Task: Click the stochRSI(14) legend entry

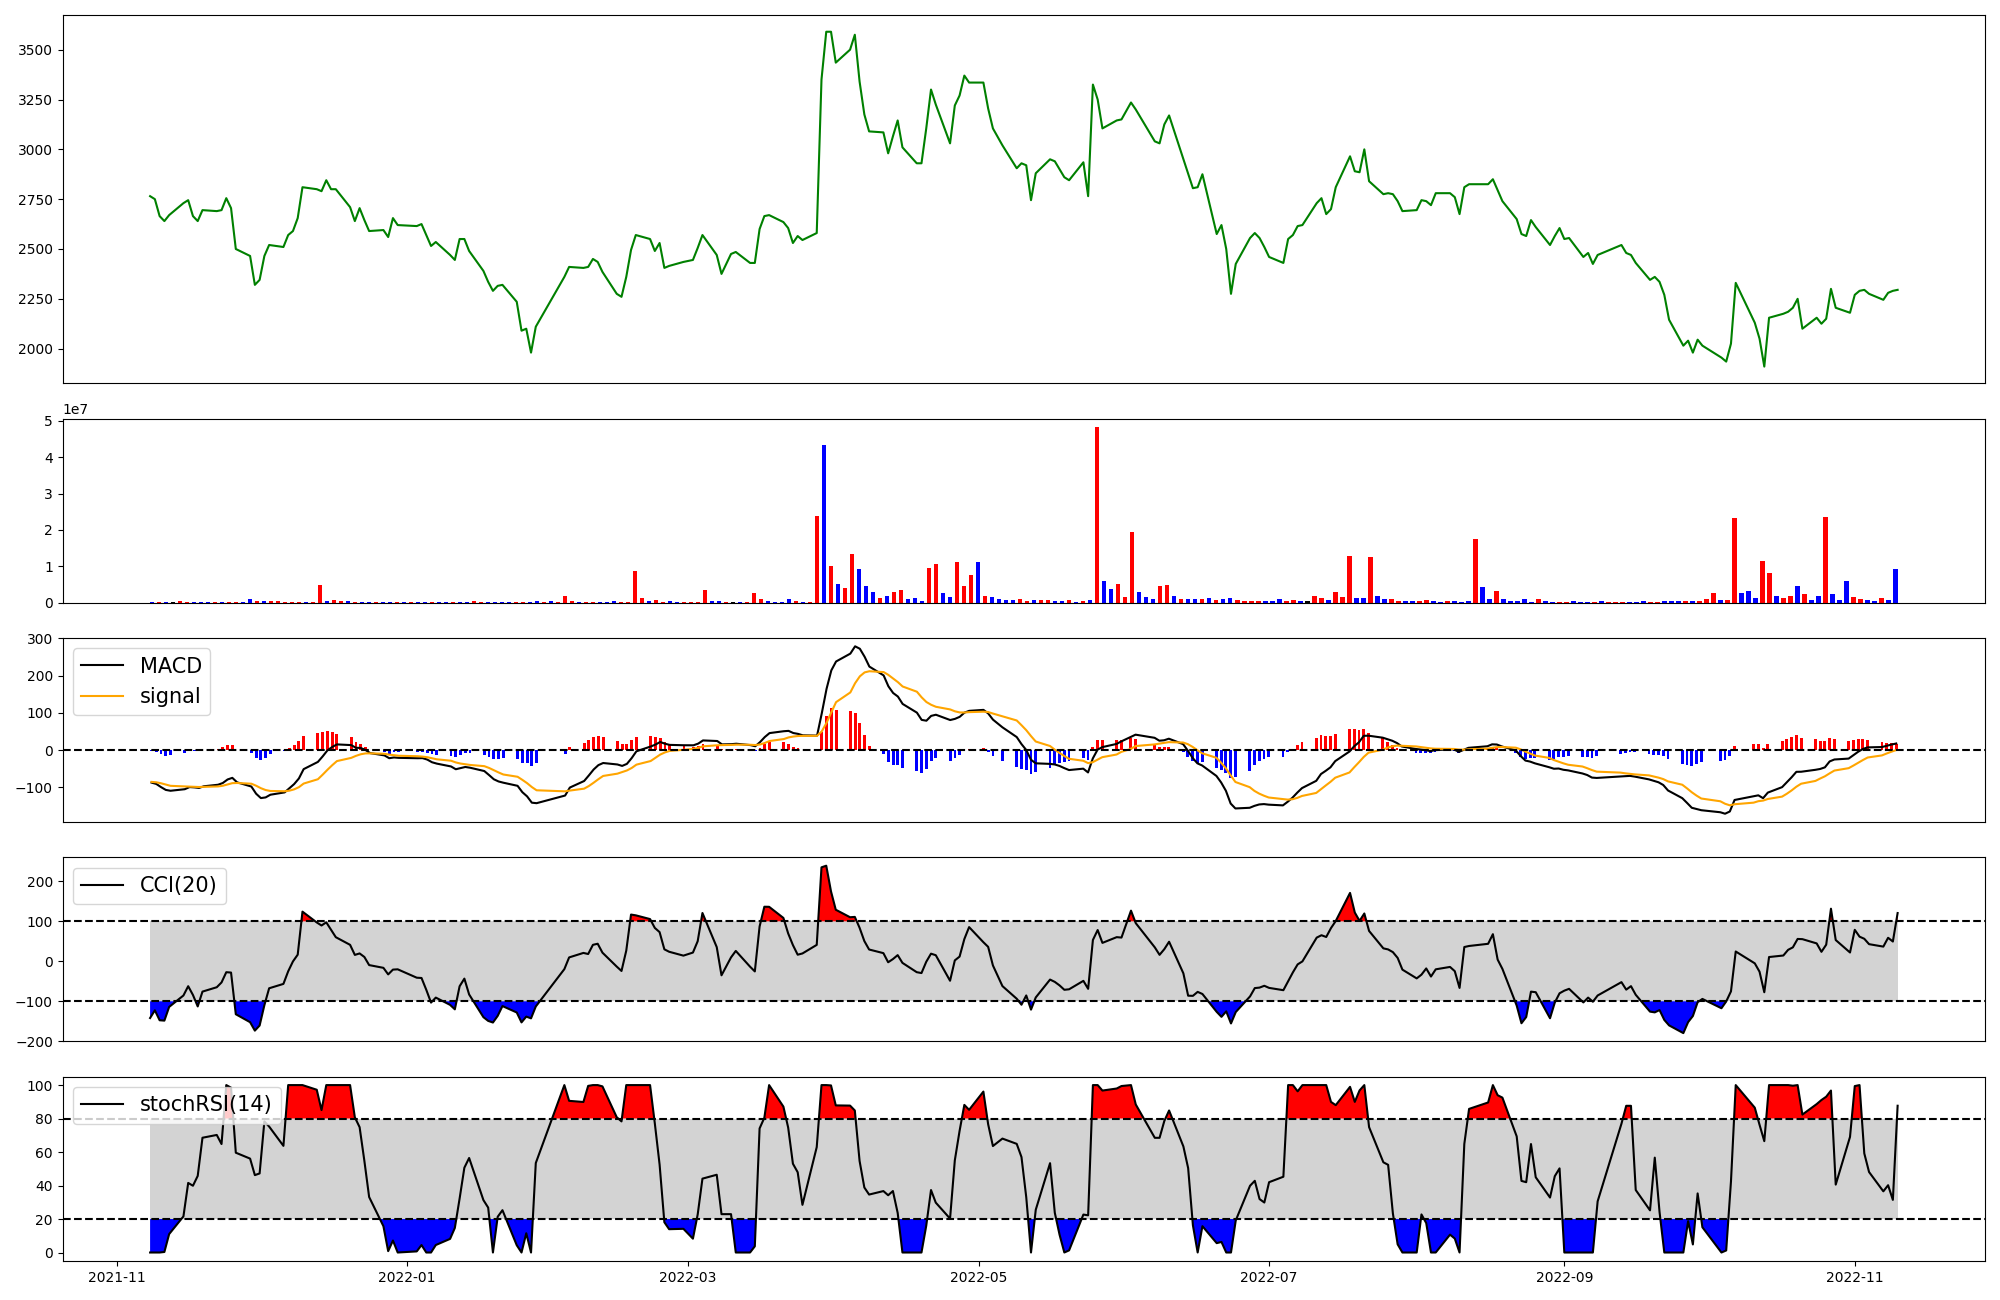Action: point(205,1104)
